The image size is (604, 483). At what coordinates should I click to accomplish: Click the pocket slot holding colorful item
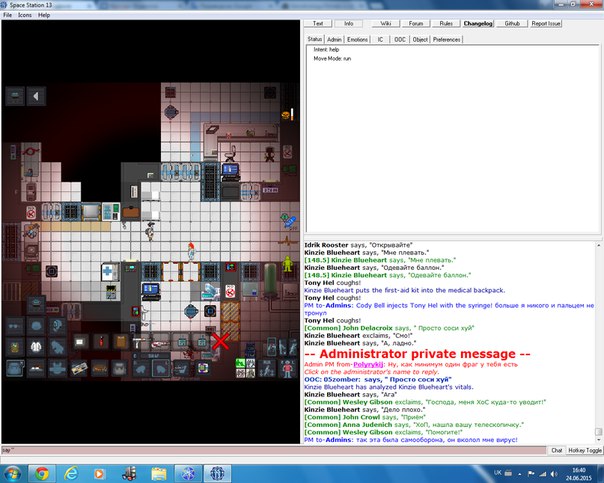[x=203, y=368]
